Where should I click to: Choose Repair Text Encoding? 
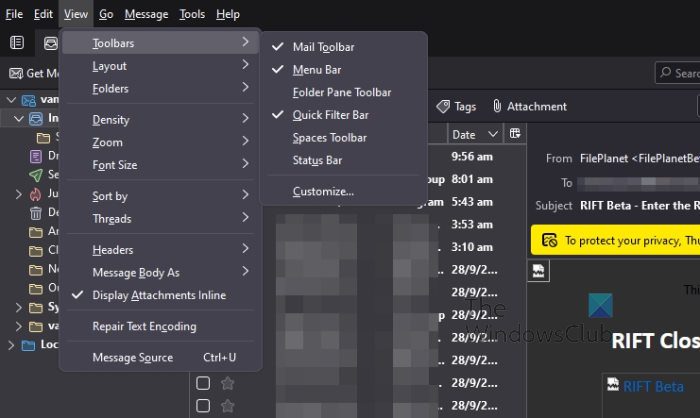click(x=160, y=326)
